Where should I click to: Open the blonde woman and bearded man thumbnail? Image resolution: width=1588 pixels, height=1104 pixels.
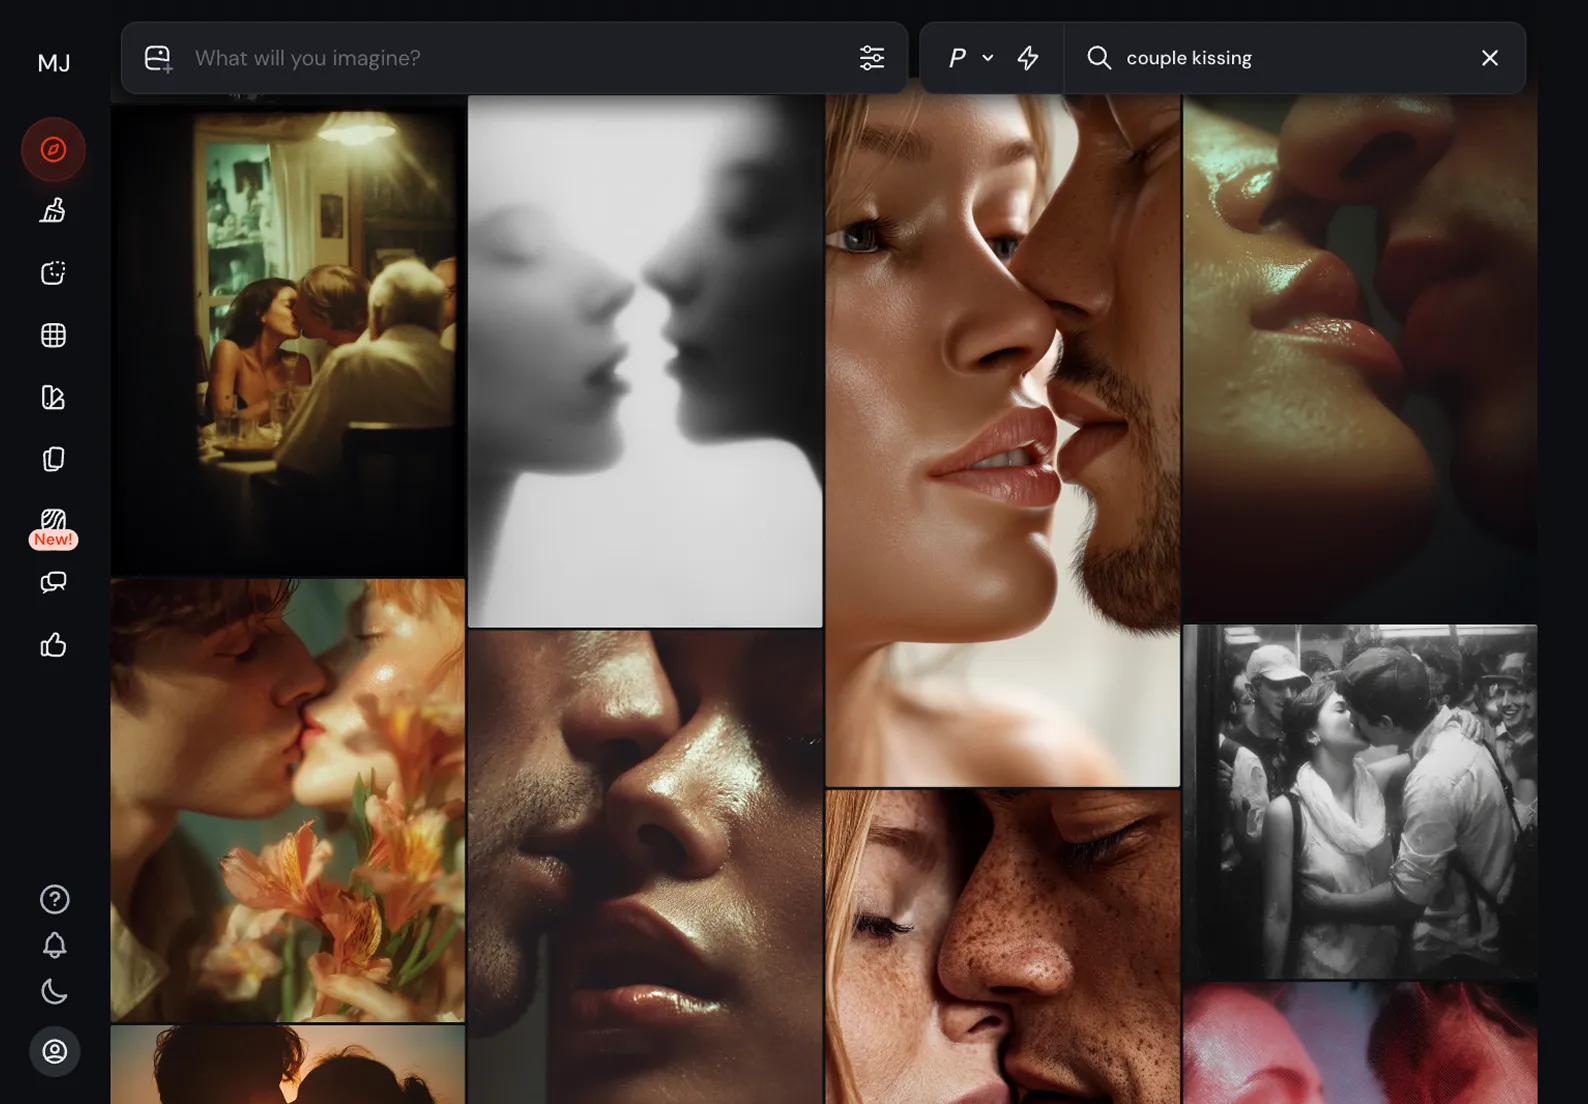(x=1002, y=440)
